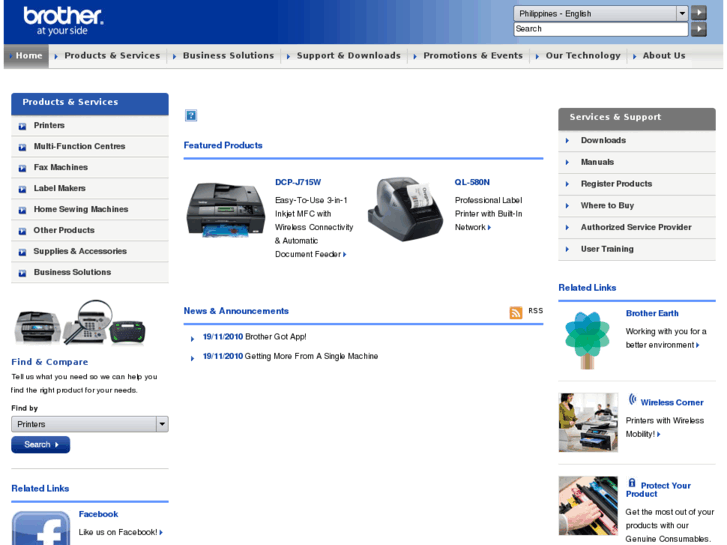This screenshot has height=545, width=727.
Task: Open Home Sewing Machines in sidebar
Action: [81, 209]
